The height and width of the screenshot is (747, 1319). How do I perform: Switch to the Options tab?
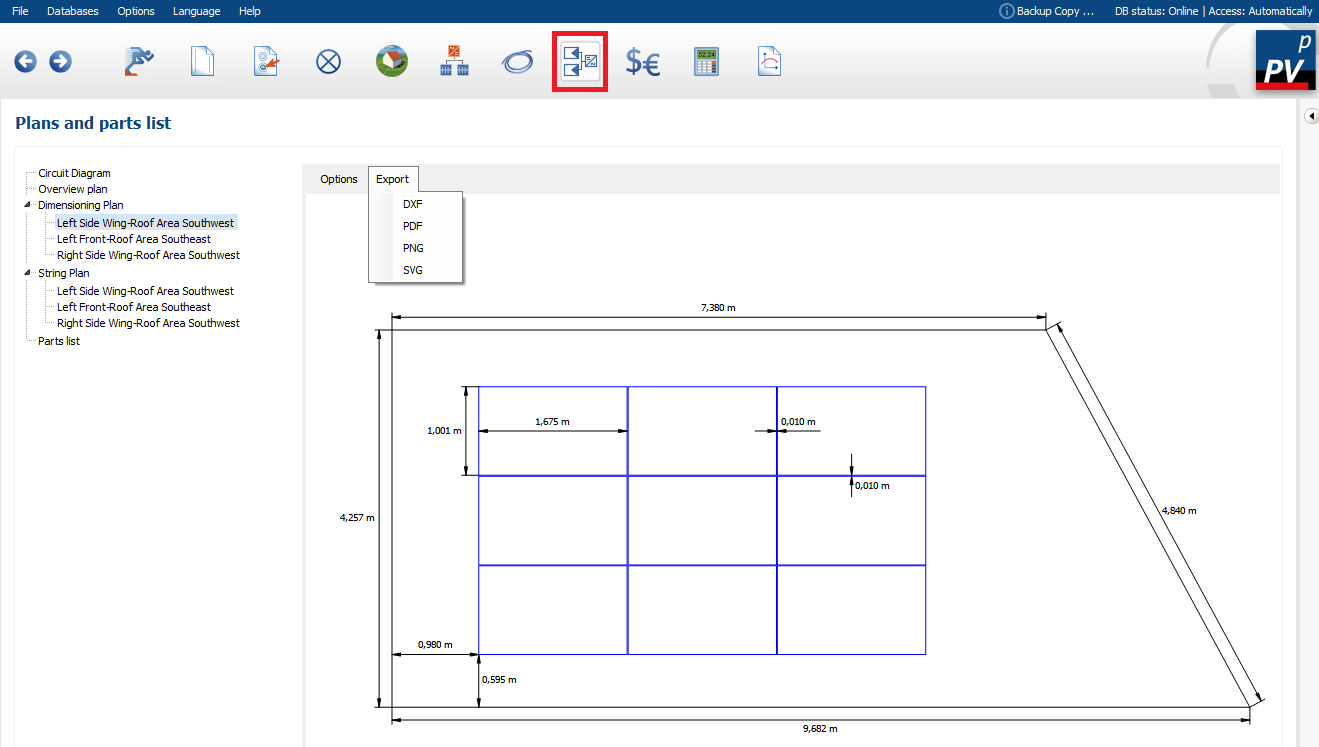coord(338,179)
